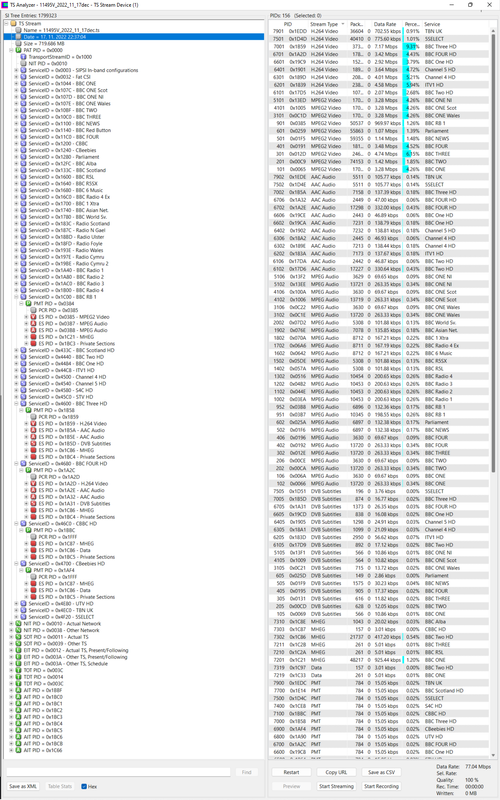
Task: Click the Save as XML button
Action: pyautogui.click(x=23, y=786)
